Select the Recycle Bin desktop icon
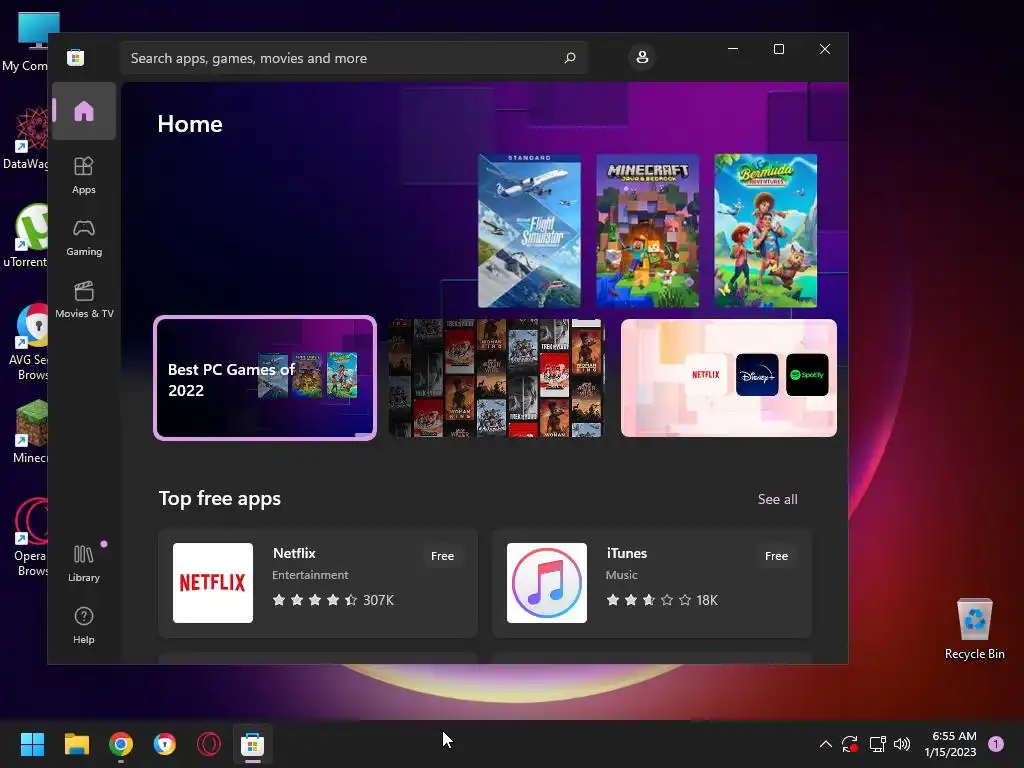This screenshot has height=768, width=1024. pyautogui.click(x=974, y=628)
